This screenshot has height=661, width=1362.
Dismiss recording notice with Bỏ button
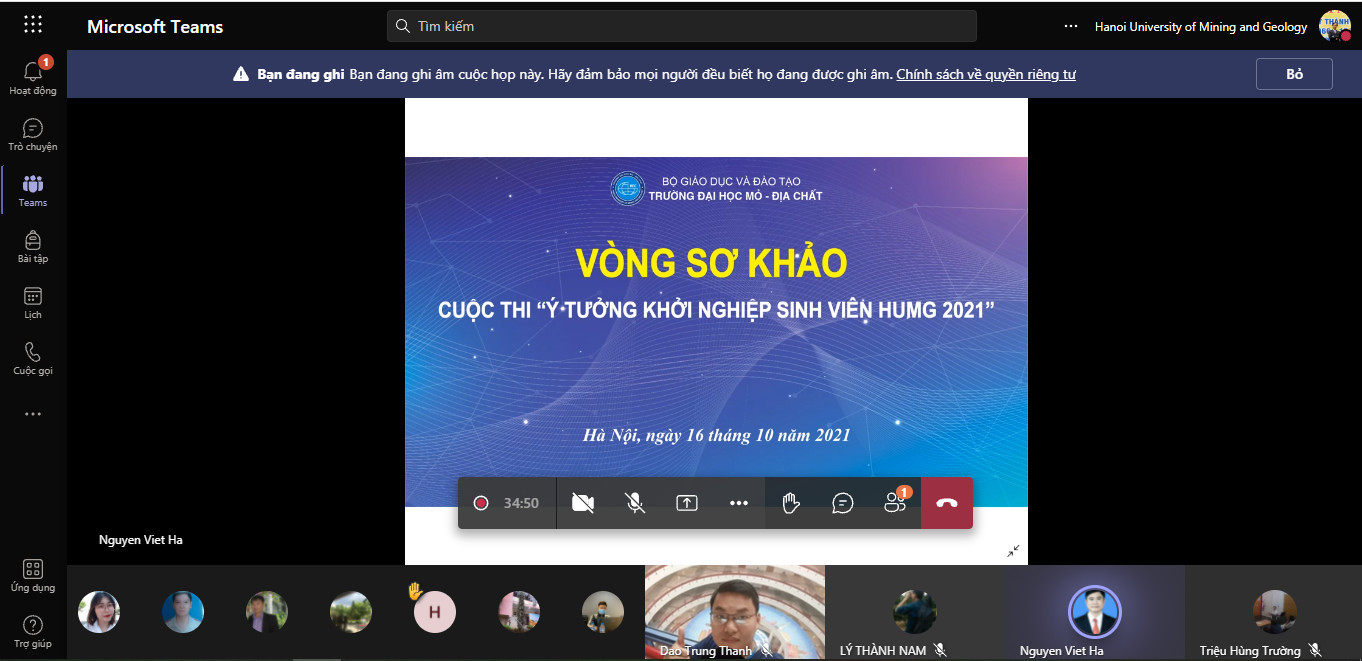click(x=1295, y=74)
